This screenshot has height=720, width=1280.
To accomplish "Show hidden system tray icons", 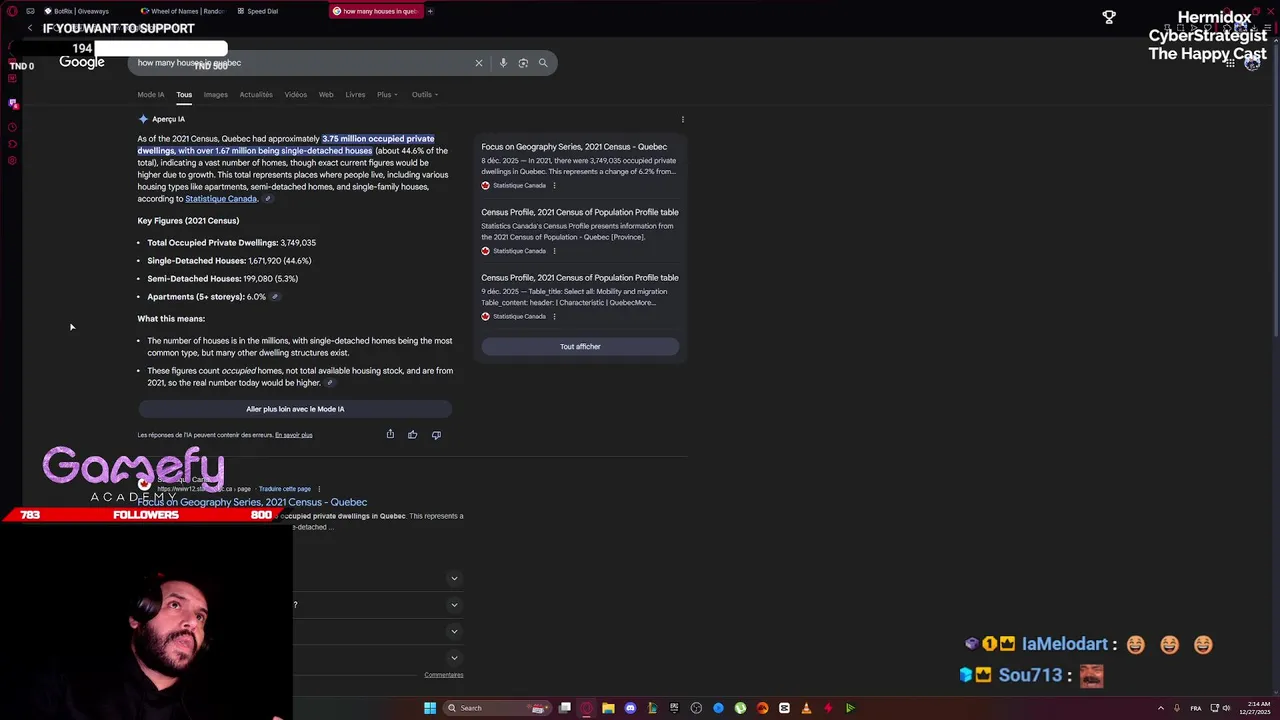I will 1161,708.
